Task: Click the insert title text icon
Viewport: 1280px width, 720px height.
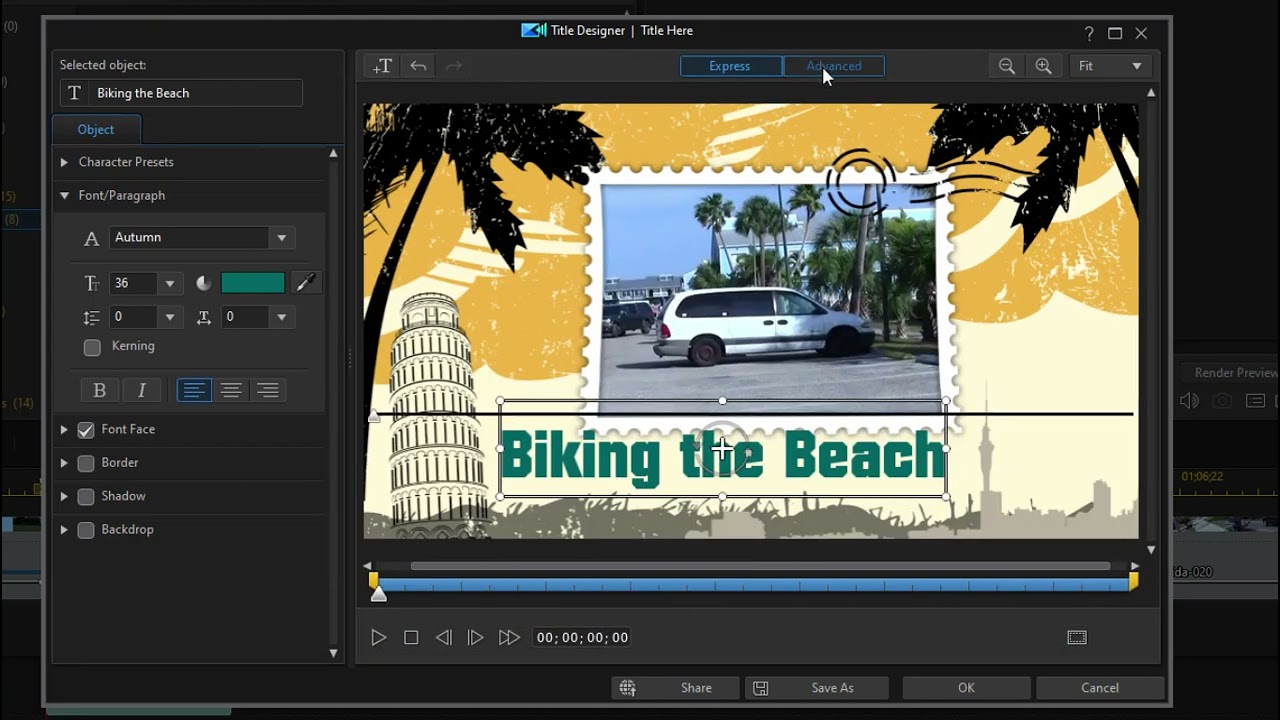Action: [382, 66]
